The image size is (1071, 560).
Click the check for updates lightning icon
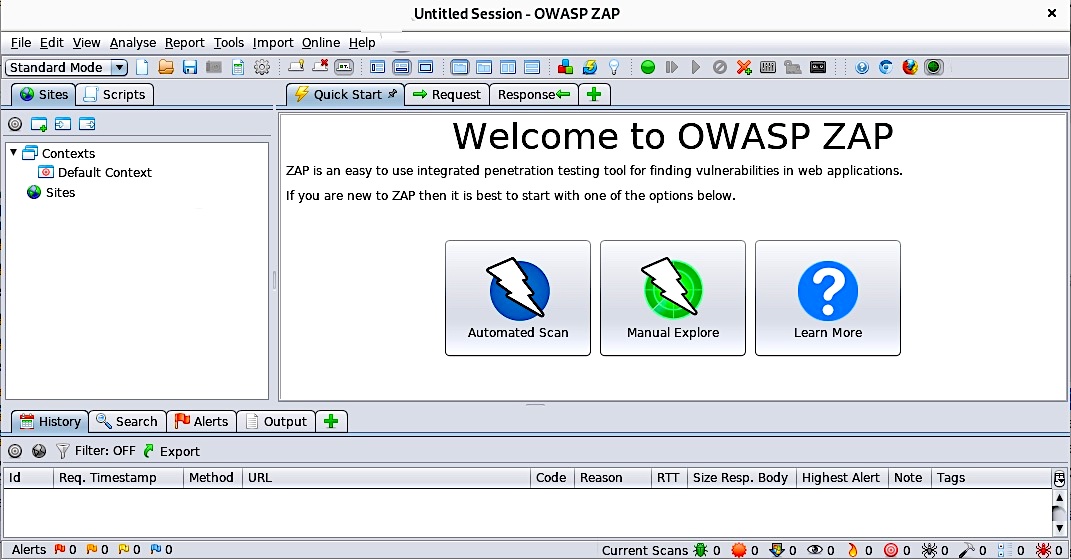[589, 67]
